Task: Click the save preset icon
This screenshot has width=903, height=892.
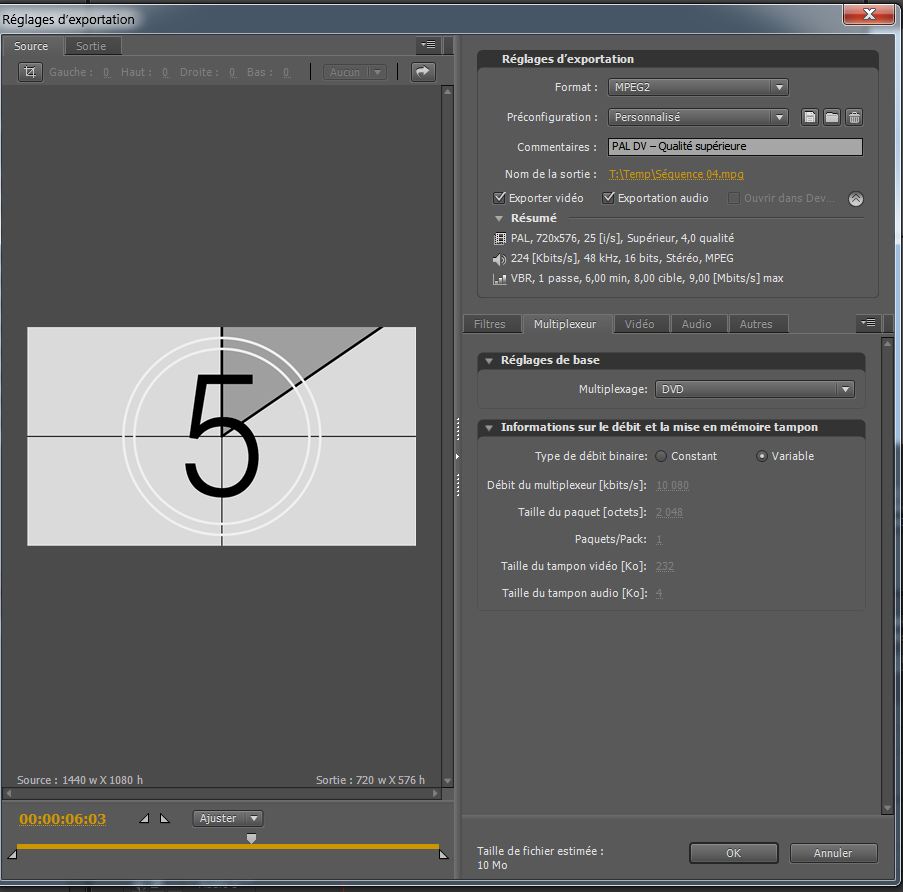Action: point(811,118)
